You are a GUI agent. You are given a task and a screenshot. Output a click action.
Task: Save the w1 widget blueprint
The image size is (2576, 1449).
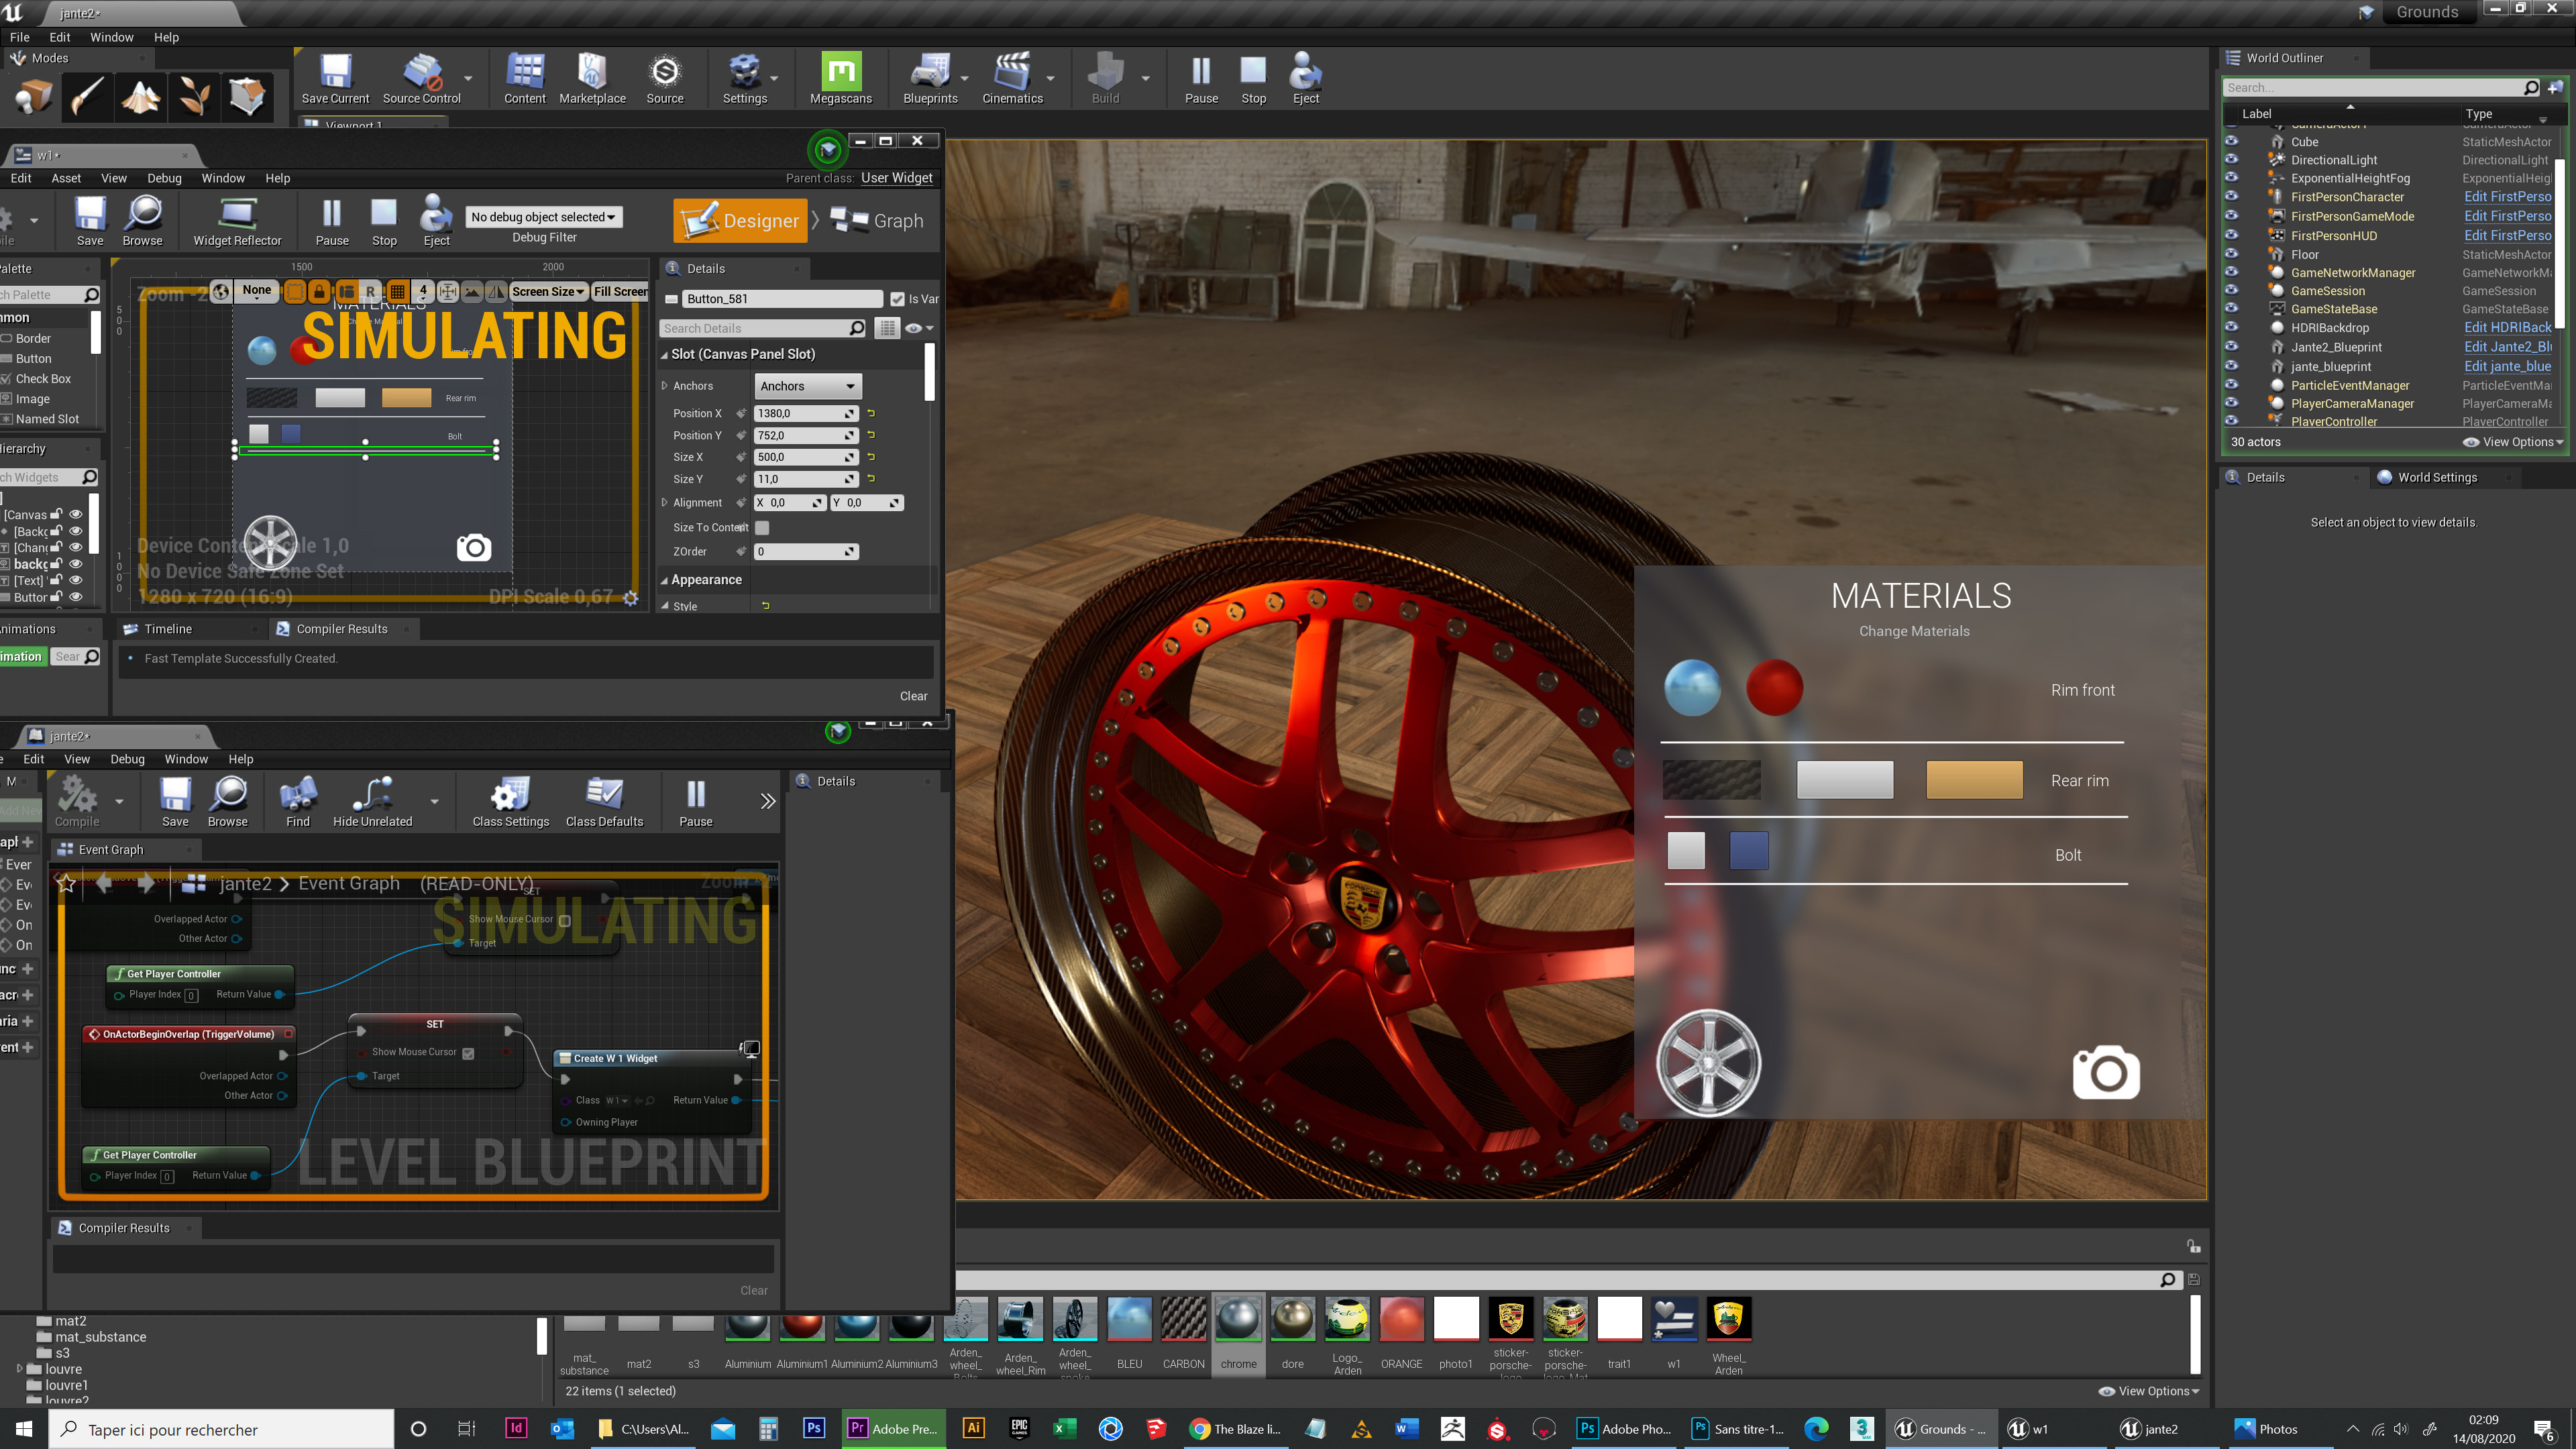[x=90, y=221]
